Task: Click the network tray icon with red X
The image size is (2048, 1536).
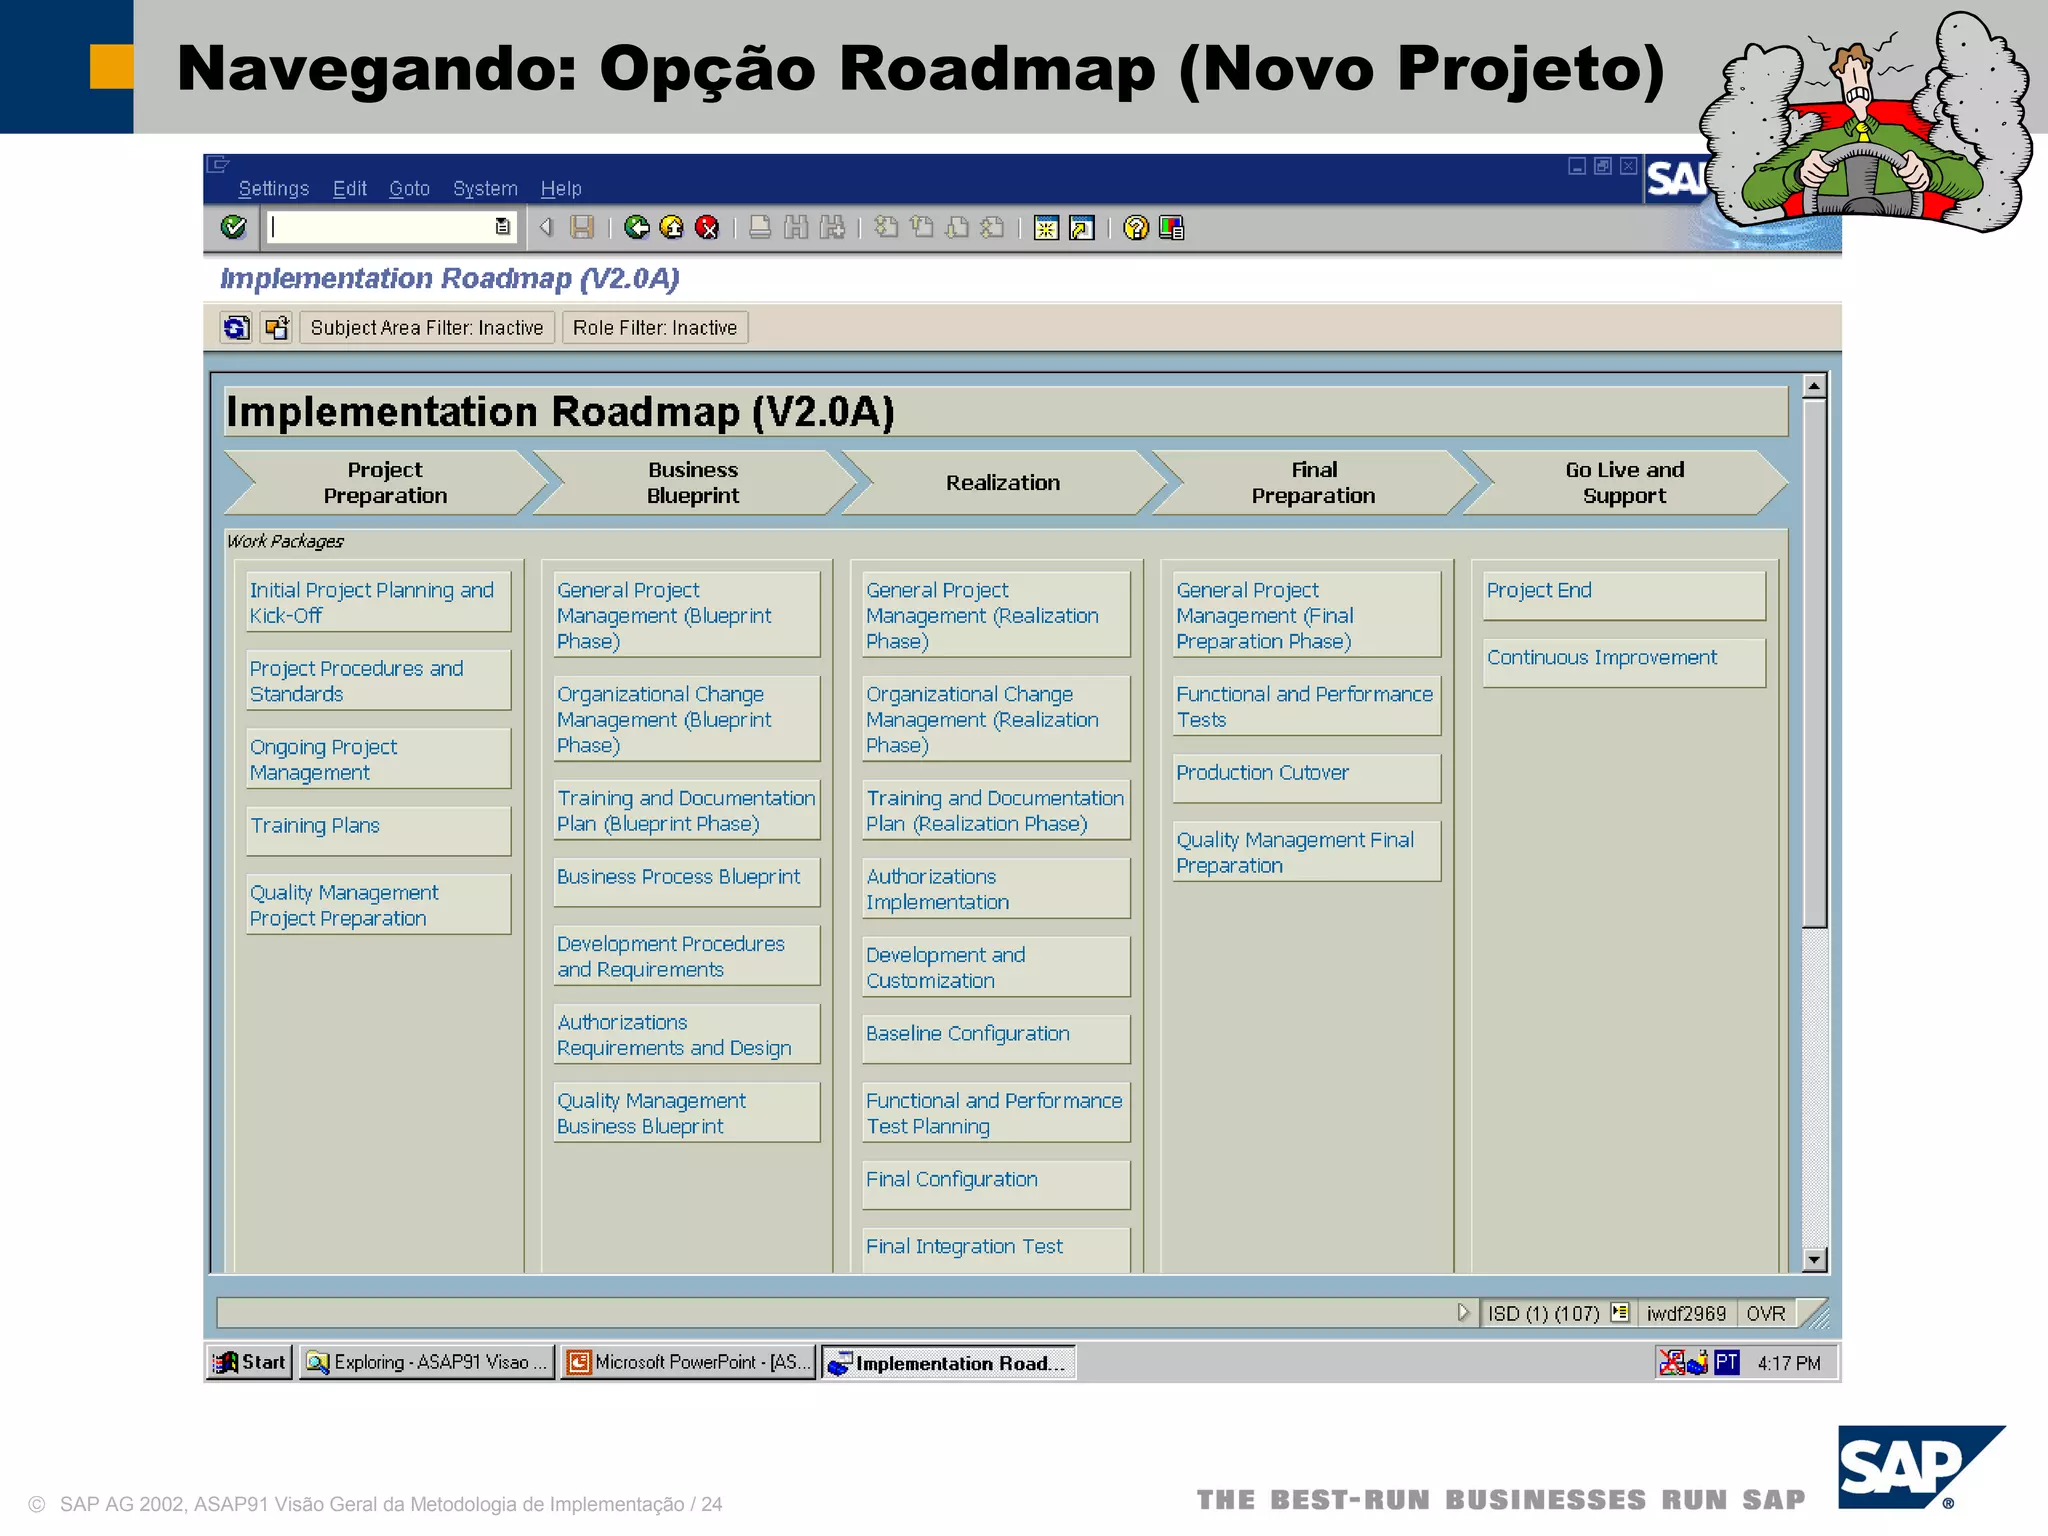Action: (x=1672, y=1362)
